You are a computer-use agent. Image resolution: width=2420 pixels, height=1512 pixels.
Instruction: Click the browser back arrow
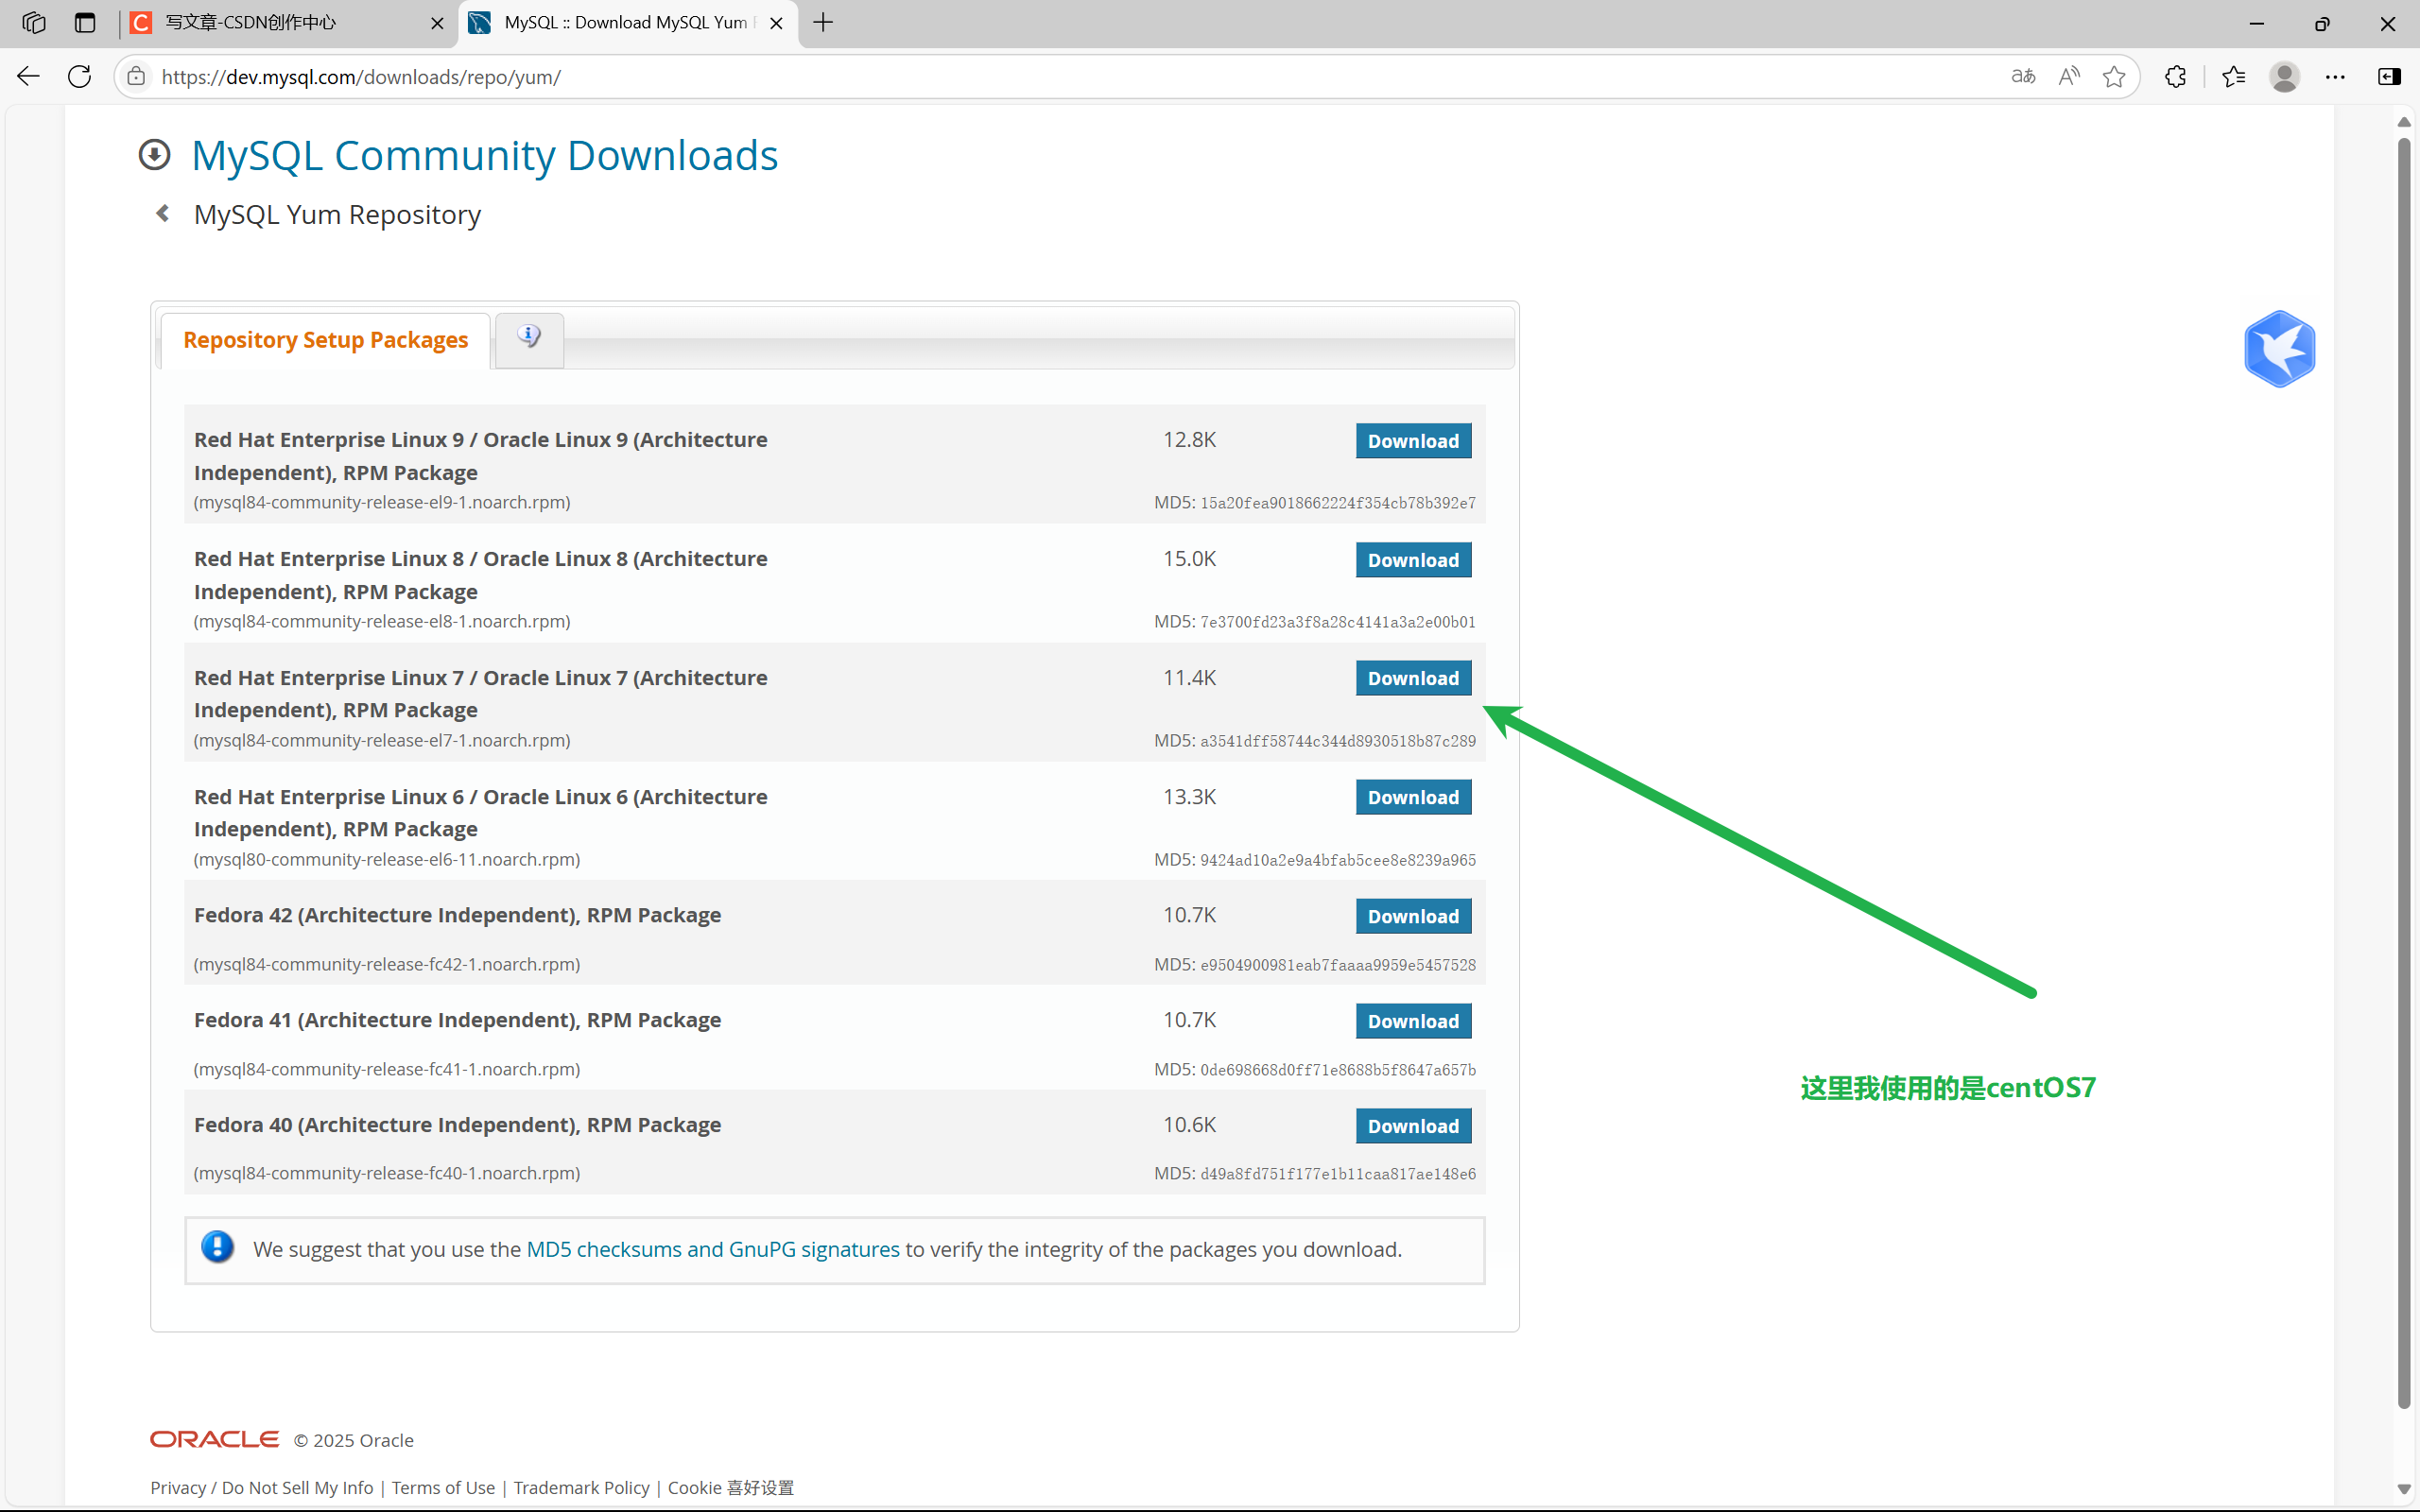point(28,76)
